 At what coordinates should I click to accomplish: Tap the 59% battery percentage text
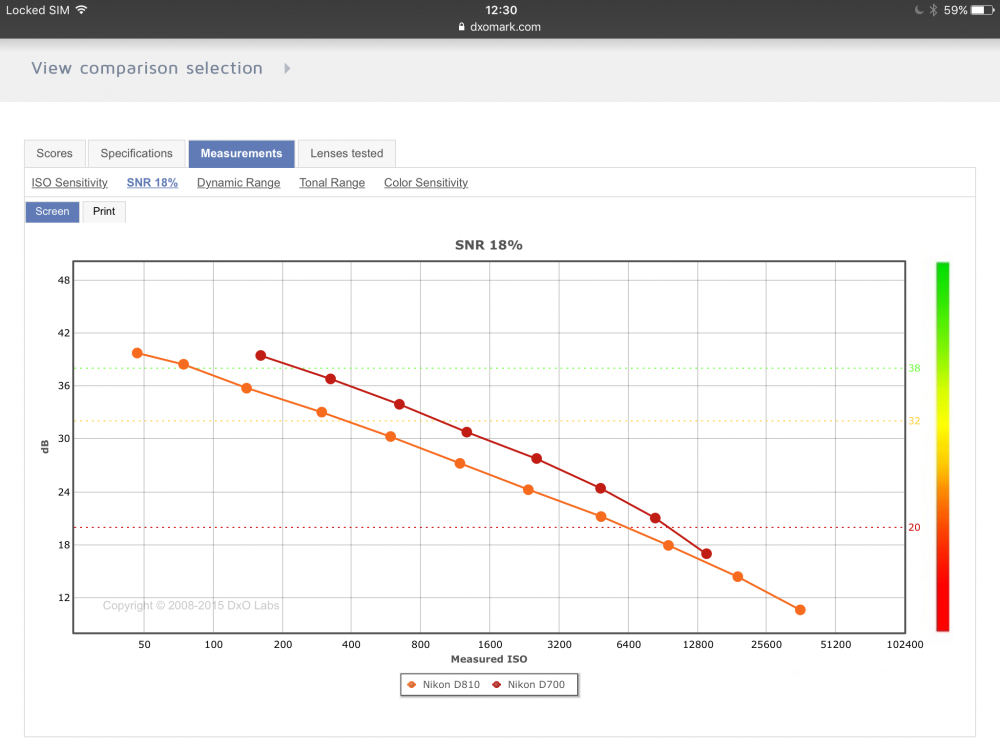955,10
